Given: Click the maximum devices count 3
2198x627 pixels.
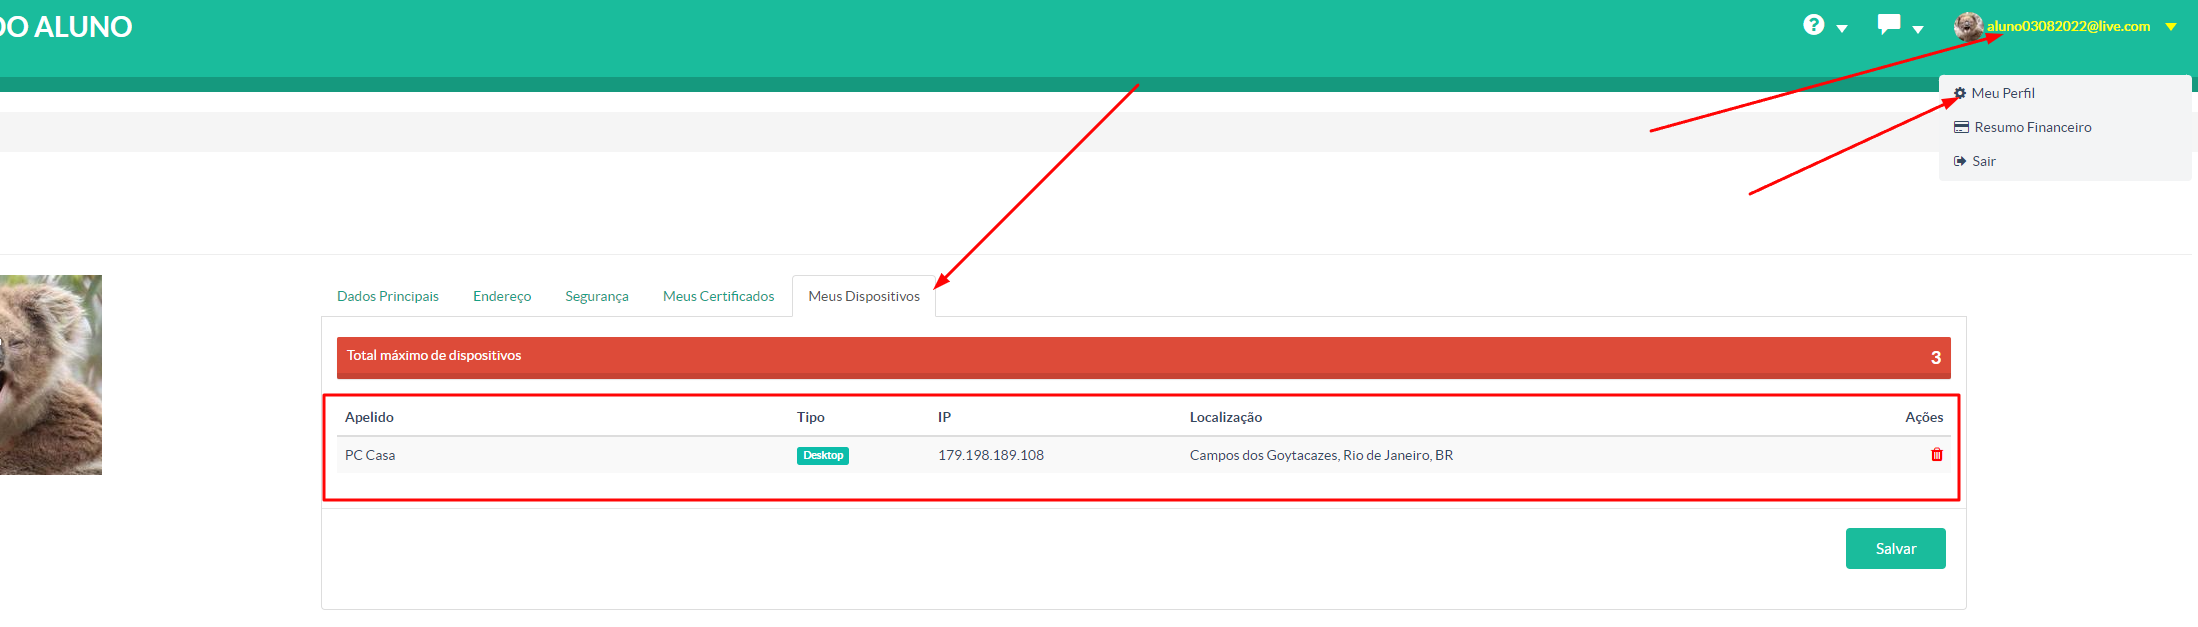Looking at the screenshot, I should pos(1936,358).
